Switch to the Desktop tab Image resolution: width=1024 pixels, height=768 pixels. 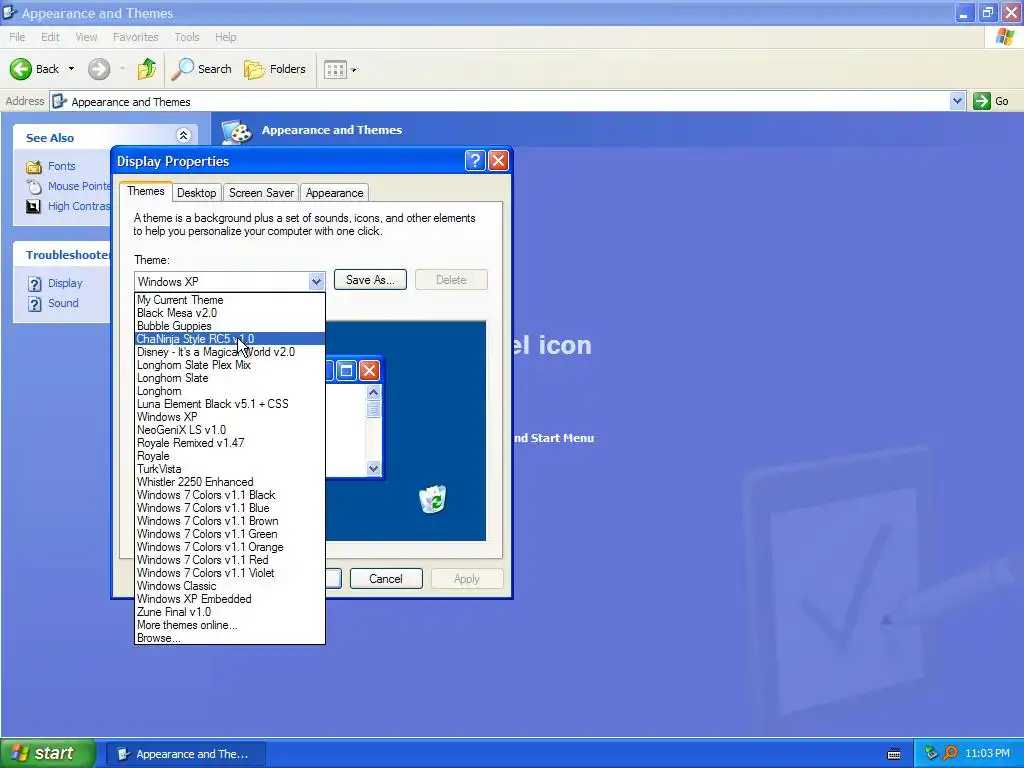[x=197, y=193]
